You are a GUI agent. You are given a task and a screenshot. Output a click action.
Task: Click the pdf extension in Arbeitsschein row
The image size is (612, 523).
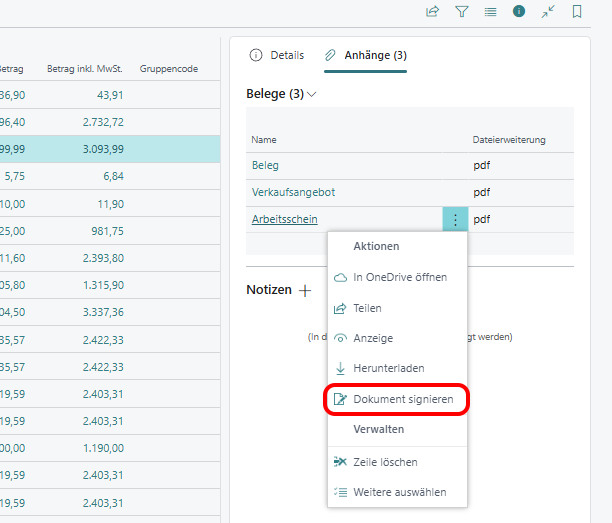[x=482, y=219]
